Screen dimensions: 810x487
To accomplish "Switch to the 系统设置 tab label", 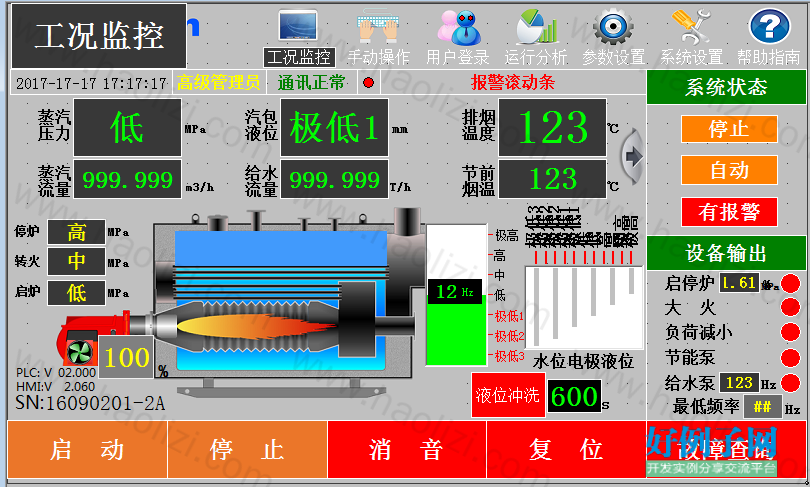I will (x=691, y=57).
